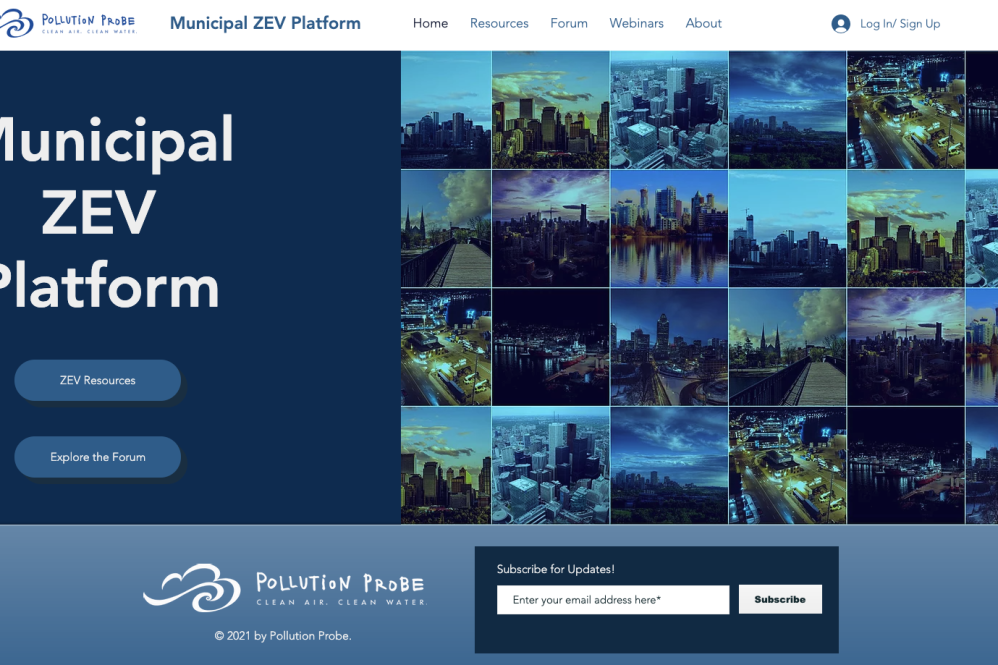Click the Municipal ZEV Platform header title

tap(265, 24)
